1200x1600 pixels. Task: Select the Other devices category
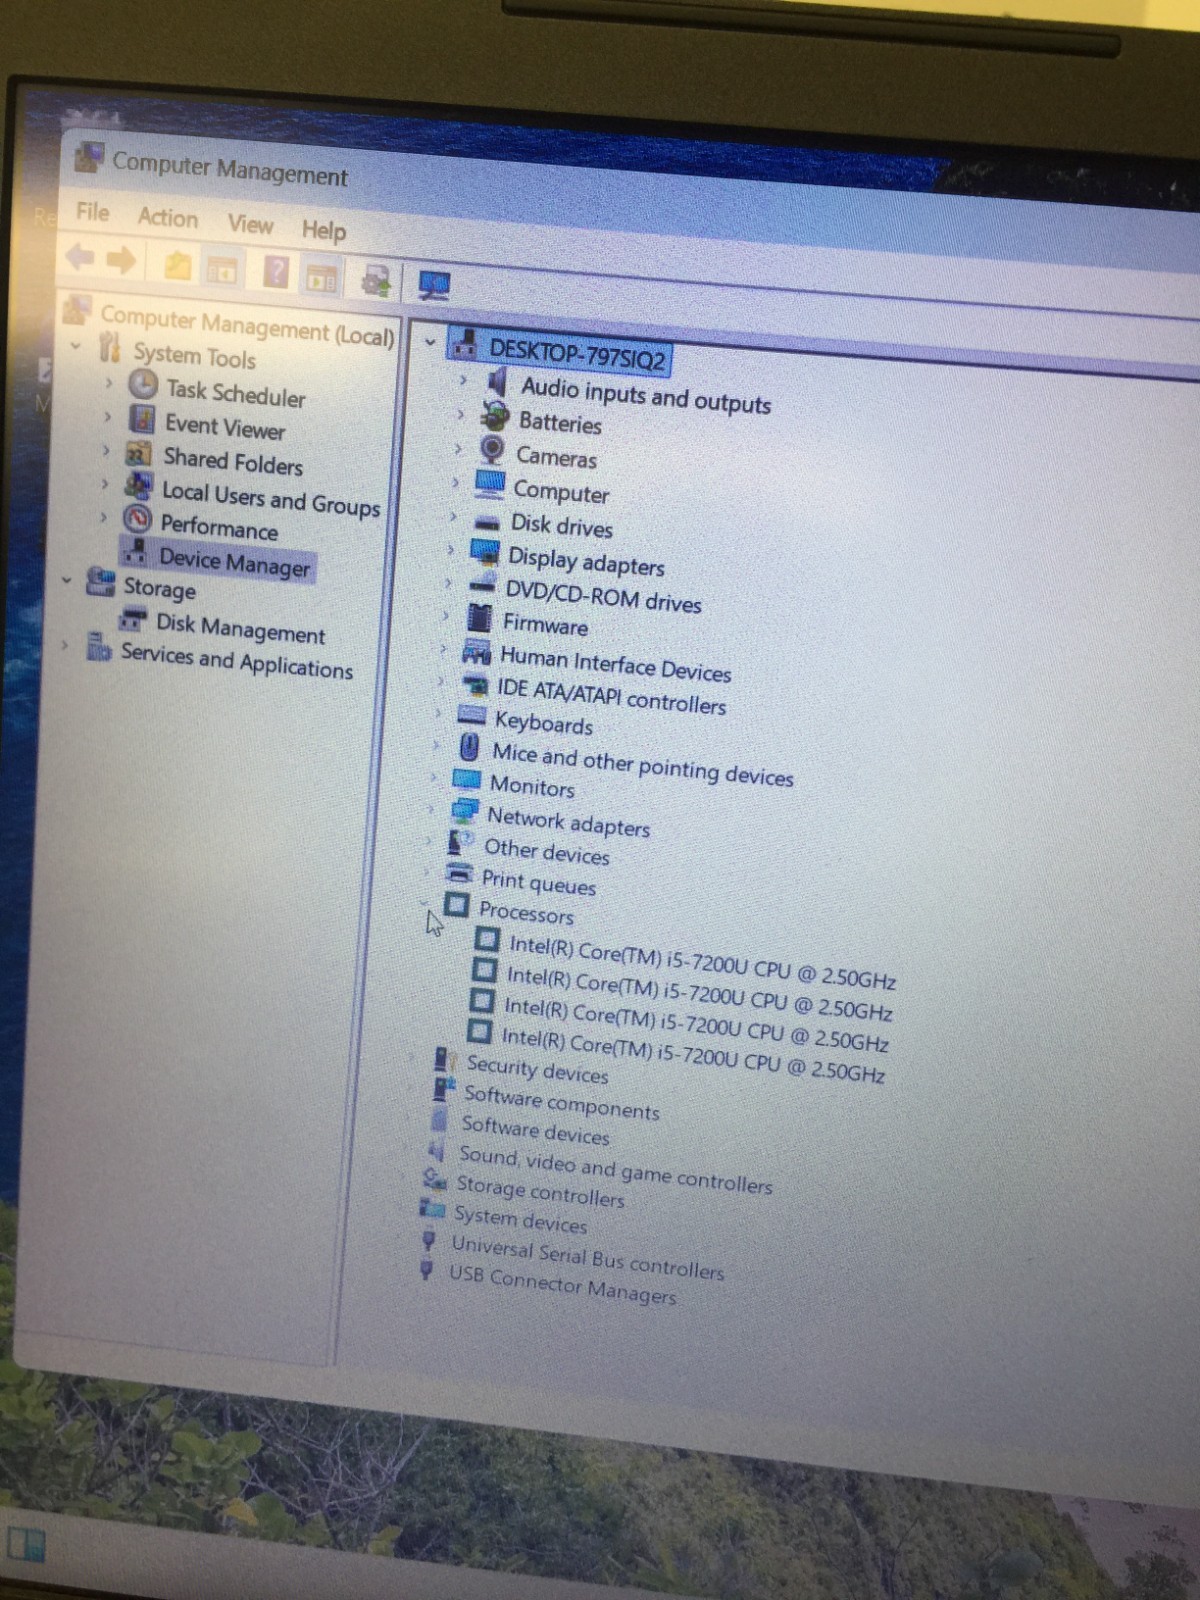coord(547,851)
